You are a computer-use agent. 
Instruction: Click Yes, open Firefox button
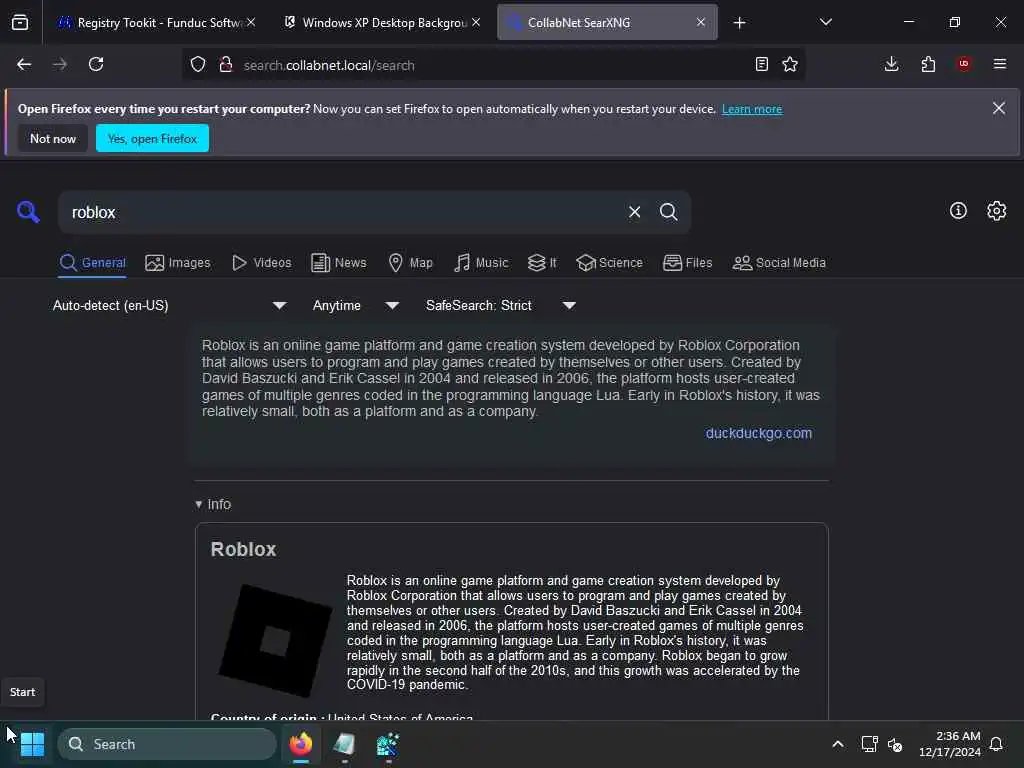152,138
